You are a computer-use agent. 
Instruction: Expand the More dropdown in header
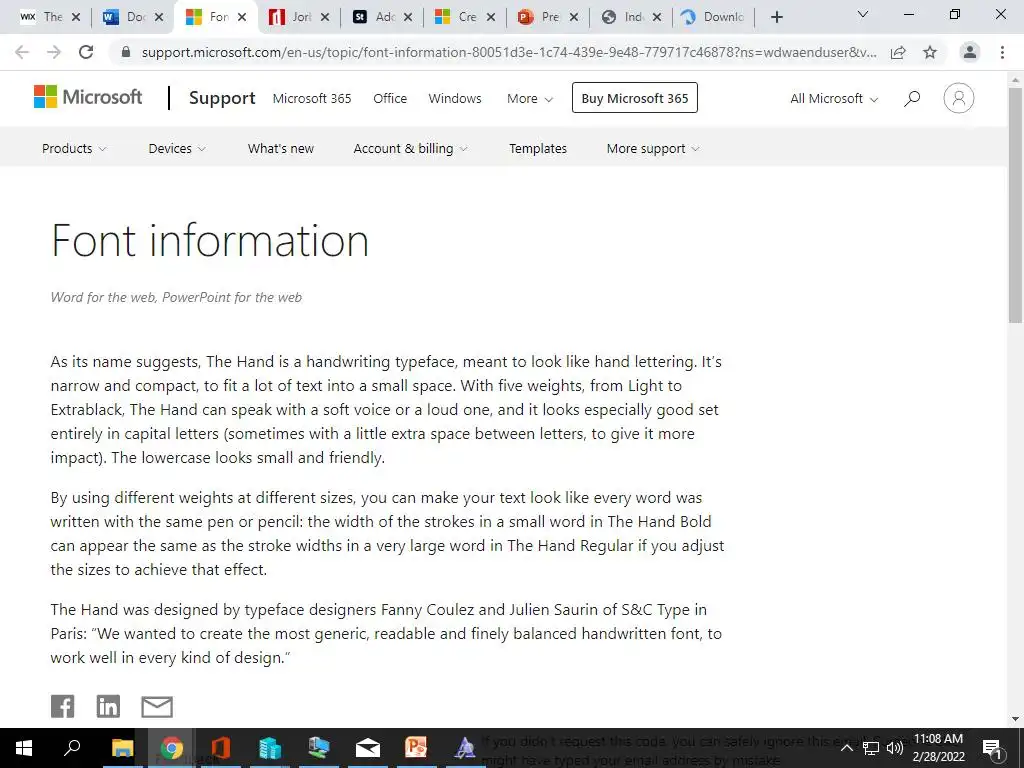click(530, 99)
